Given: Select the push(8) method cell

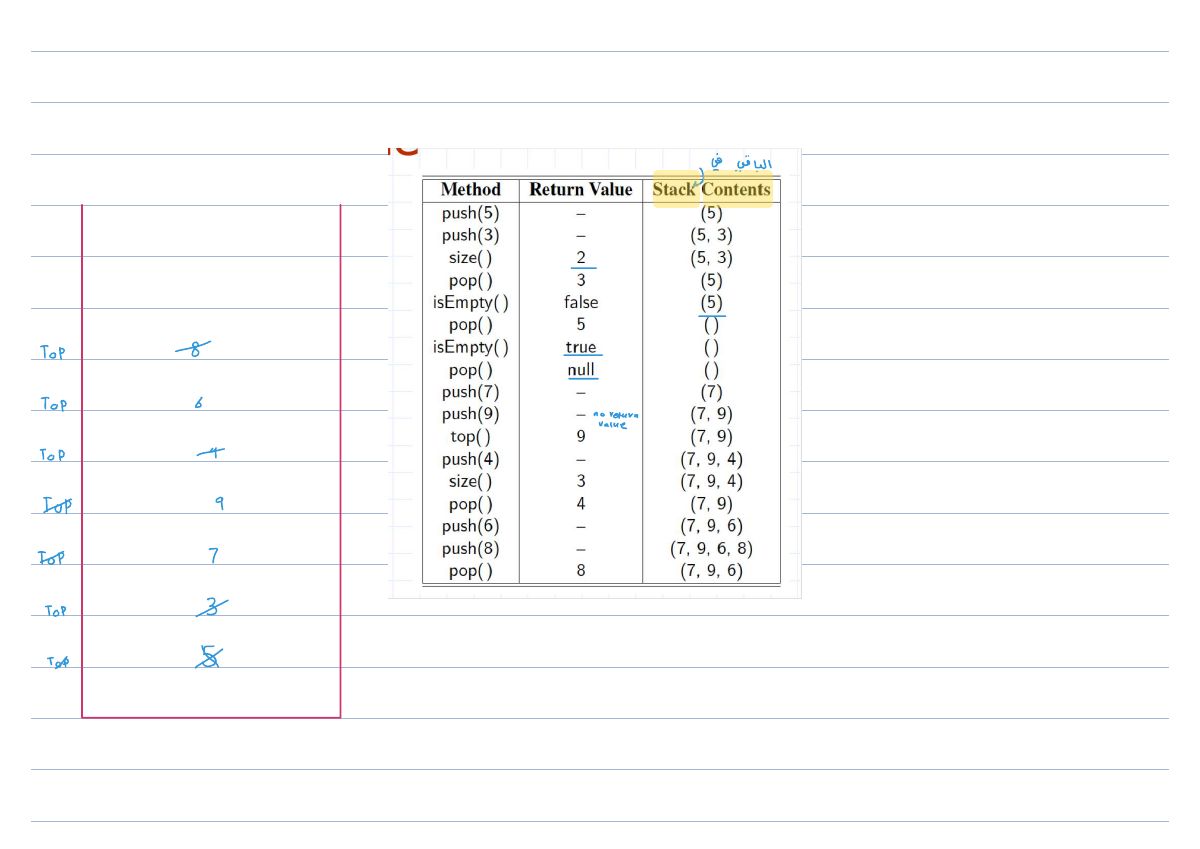Looking at the screenshot, I should point(470,548).
